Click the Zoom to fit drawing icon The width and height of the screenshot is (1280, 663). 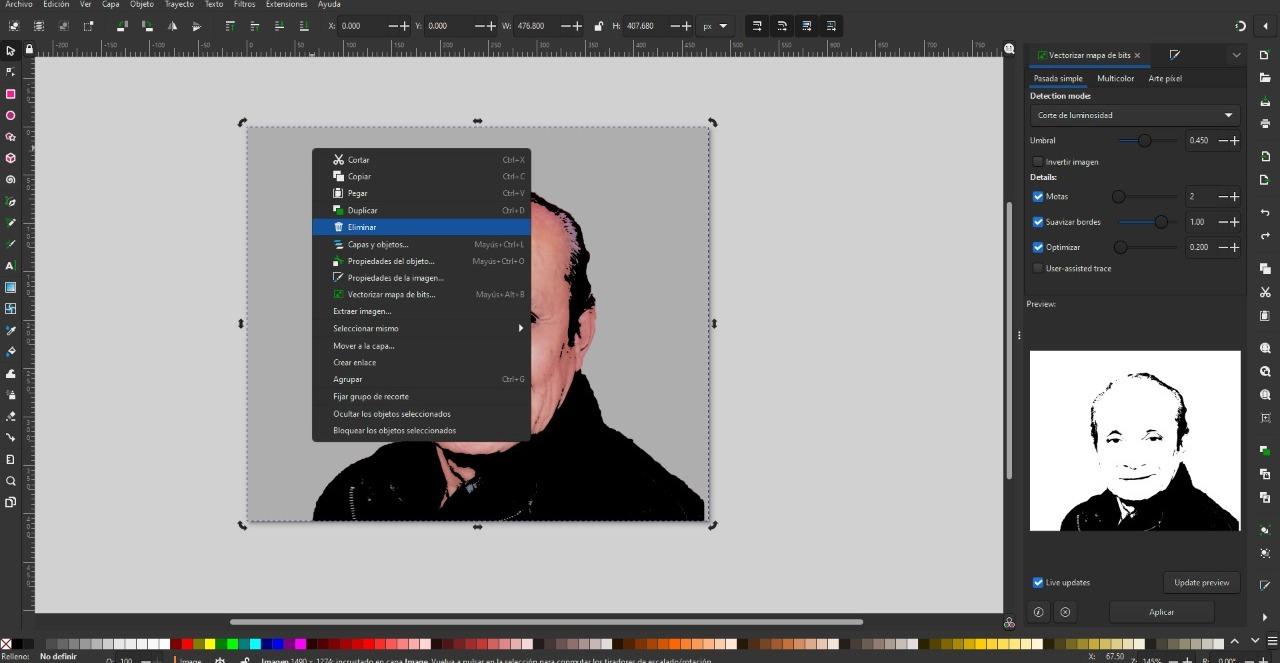pos(1265,372)
